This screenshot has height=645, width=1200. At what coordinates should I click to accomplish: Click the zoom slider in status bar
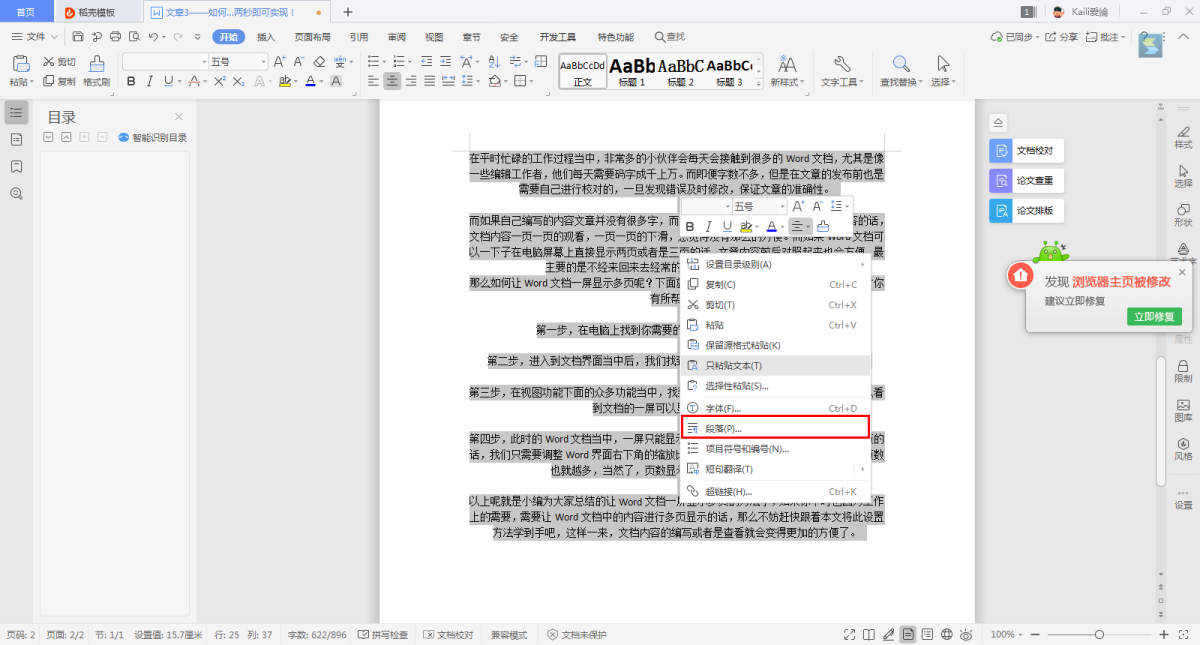[1098, 634]
